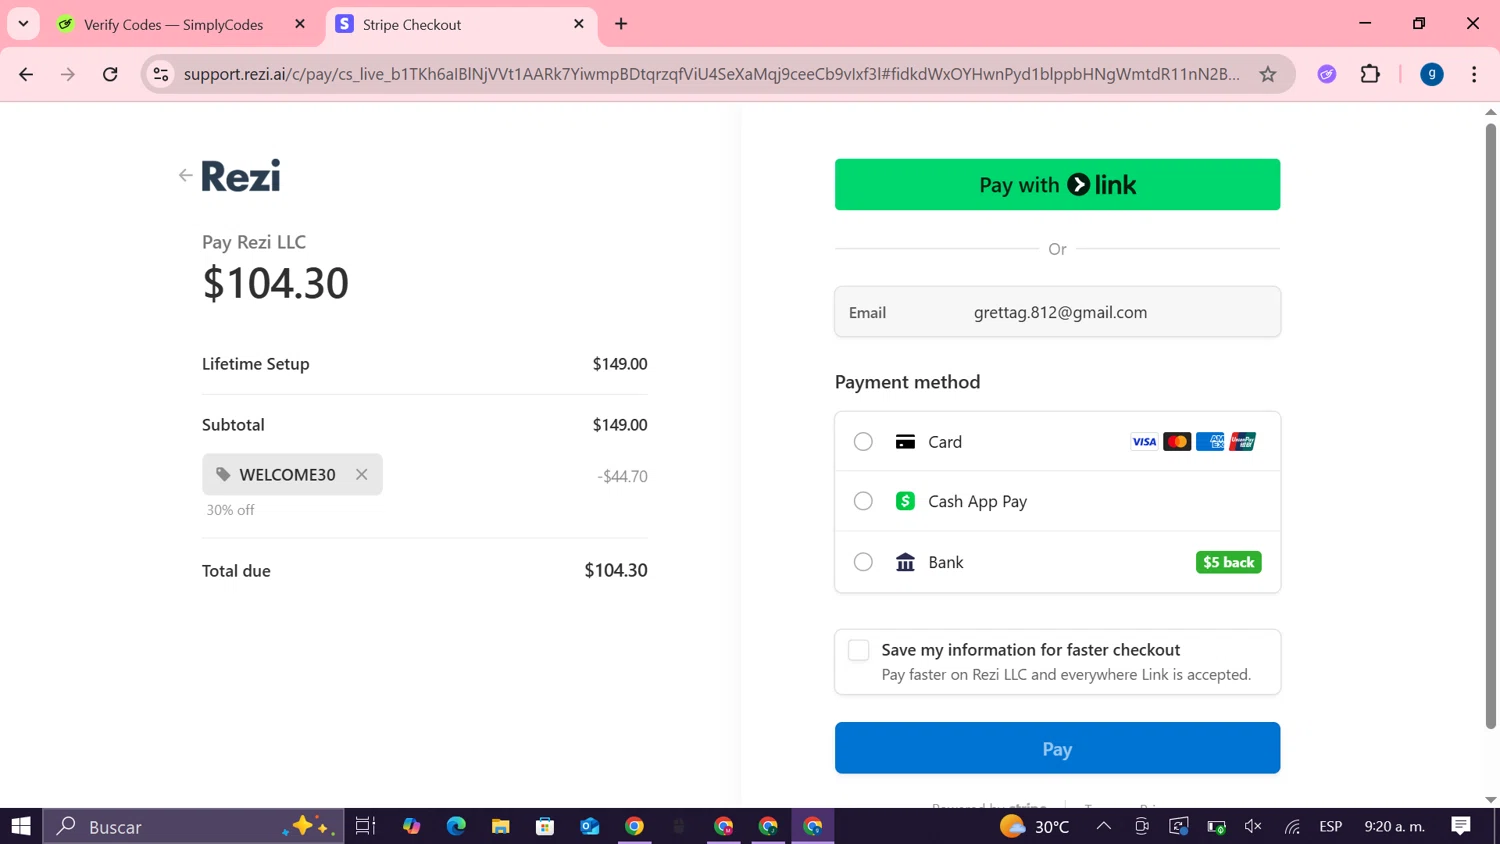The image size is (1500, 844).
Task: Click the credit card icon beside Card
Action: coord(905,442)
